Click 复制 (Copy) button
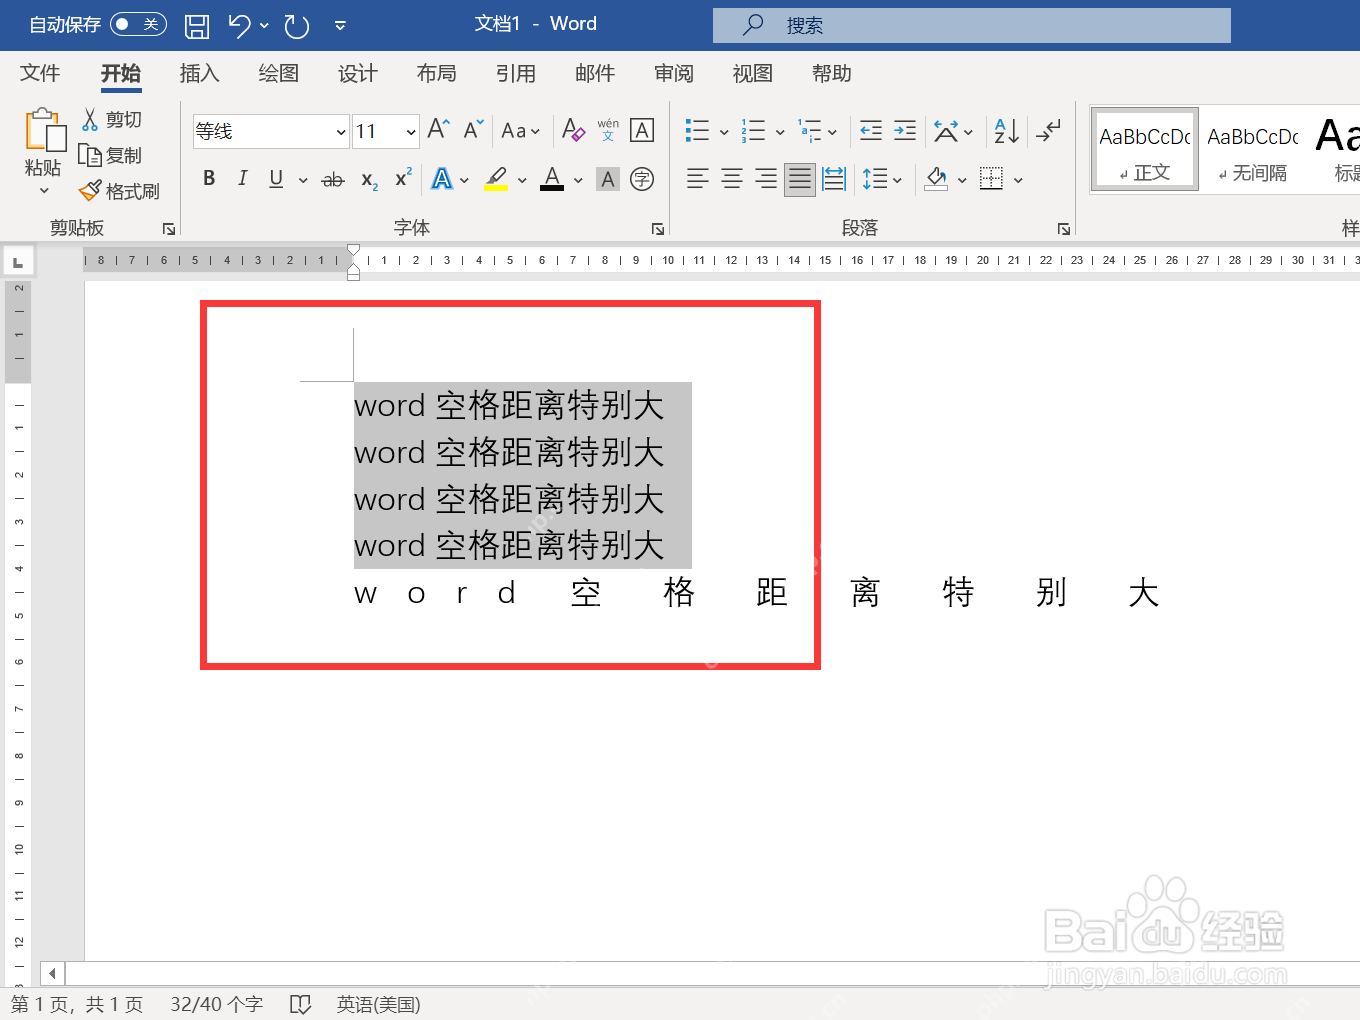This screenshot has width=1360, height=1020. click(x=112, y=155)
